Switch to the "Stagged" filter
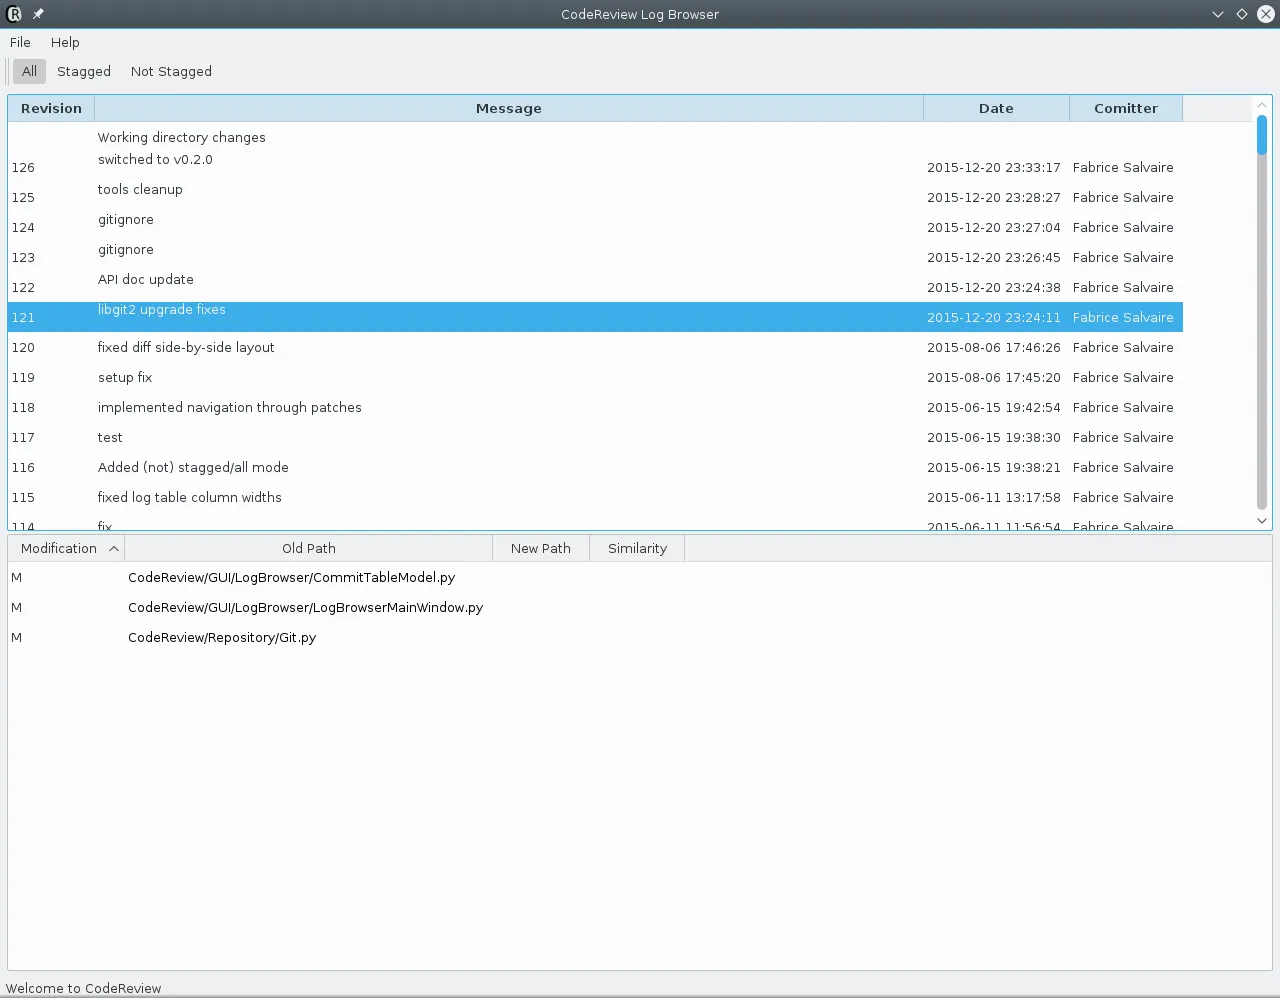Screen dimensions: 1280x998 click(x=83, y=71)
